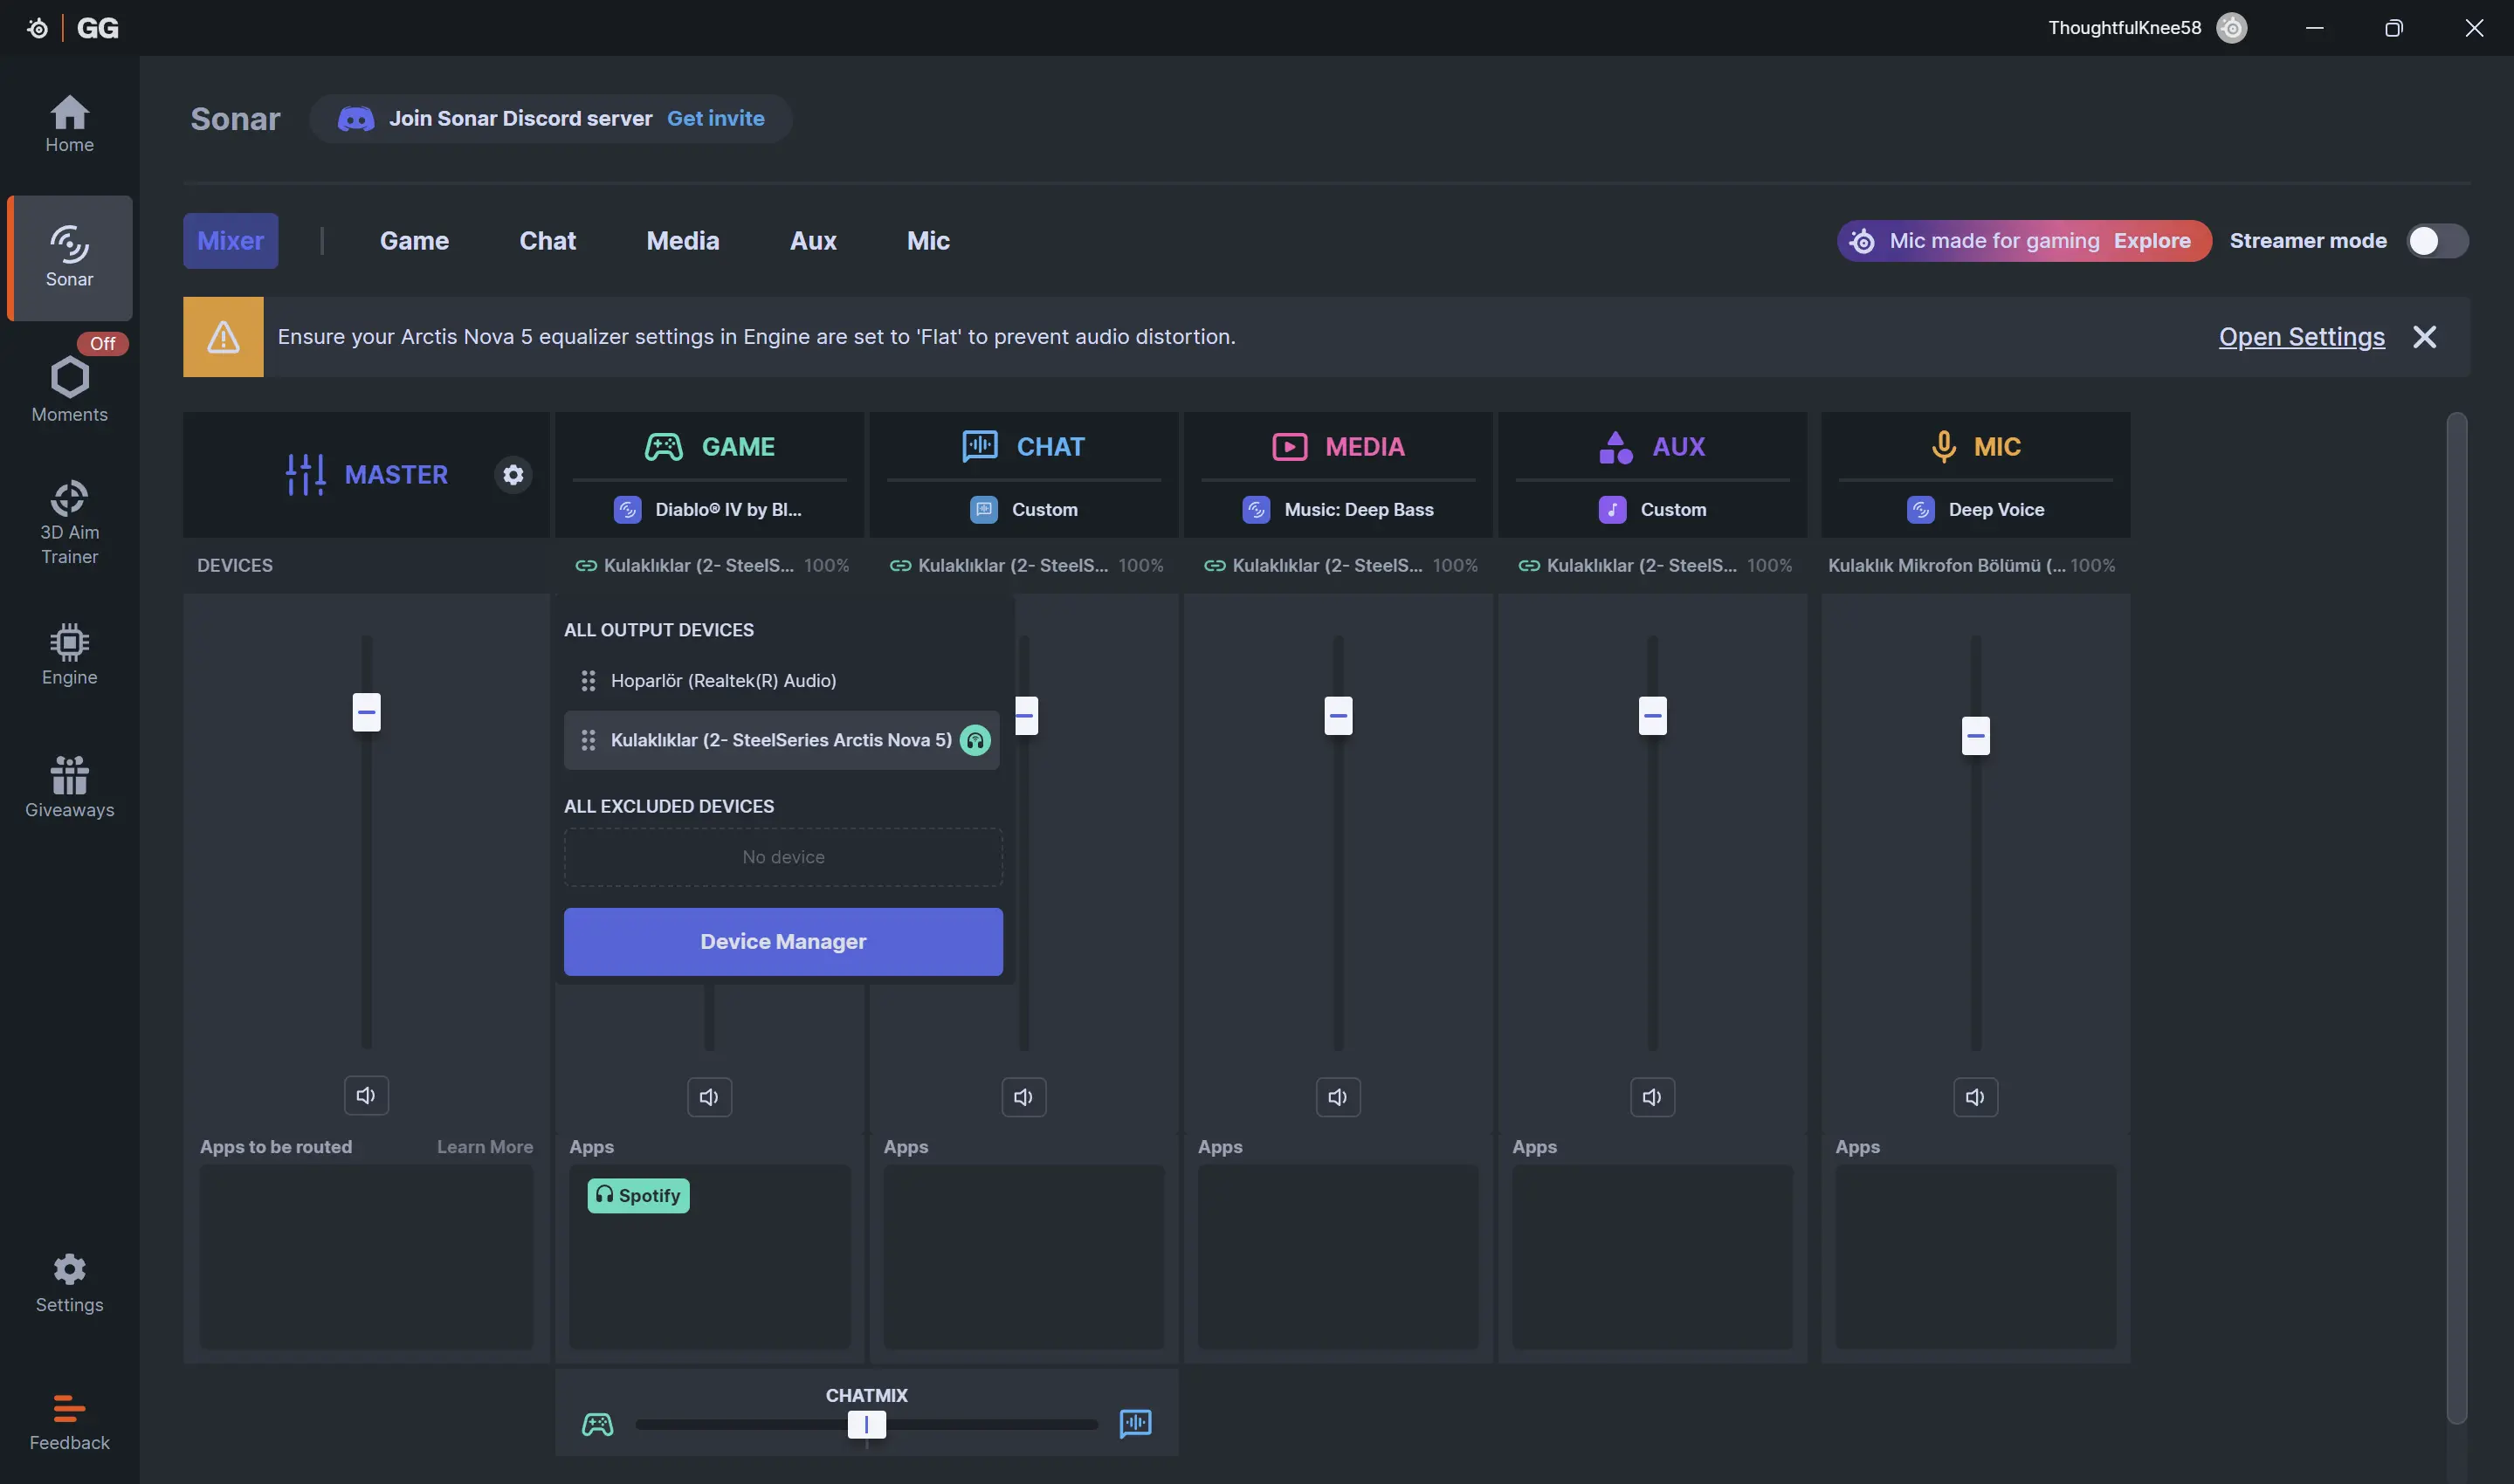Mute the Master channel
This screenshot has height=1484, width=2514.
pos(366,1096)
